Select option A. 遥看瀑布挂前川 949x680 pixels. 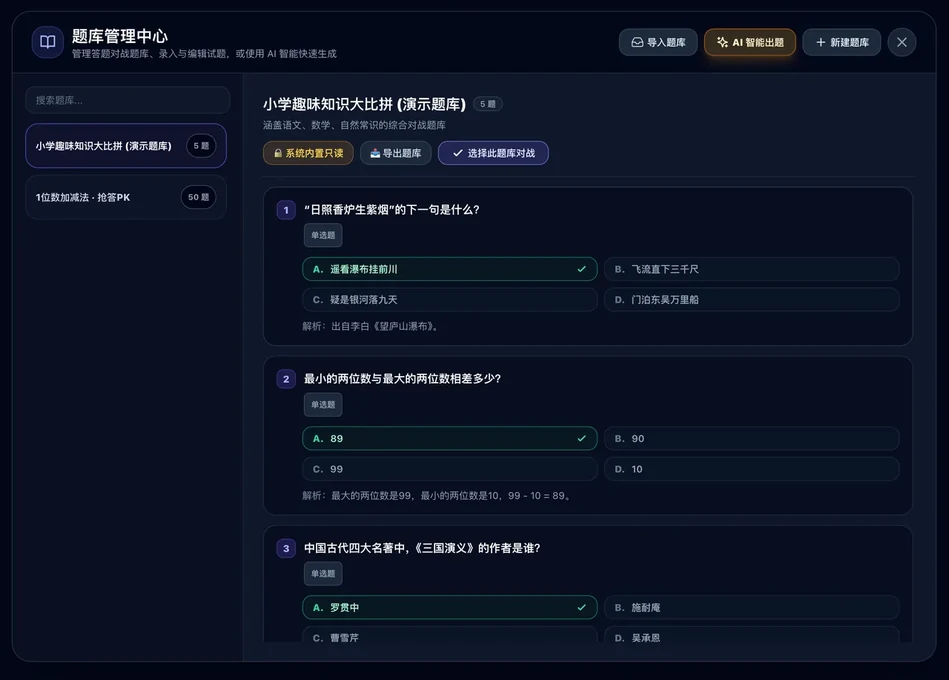point(450,269)
